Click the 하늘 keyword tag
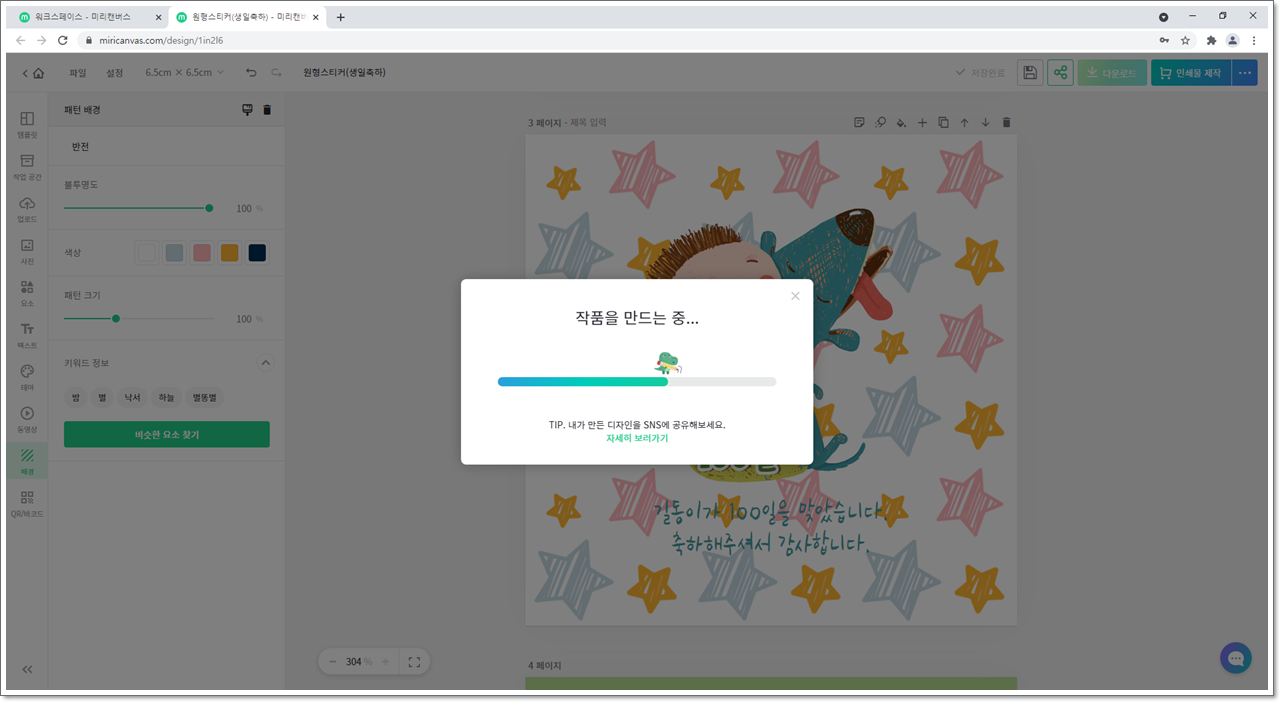 (x=166, y=397)
